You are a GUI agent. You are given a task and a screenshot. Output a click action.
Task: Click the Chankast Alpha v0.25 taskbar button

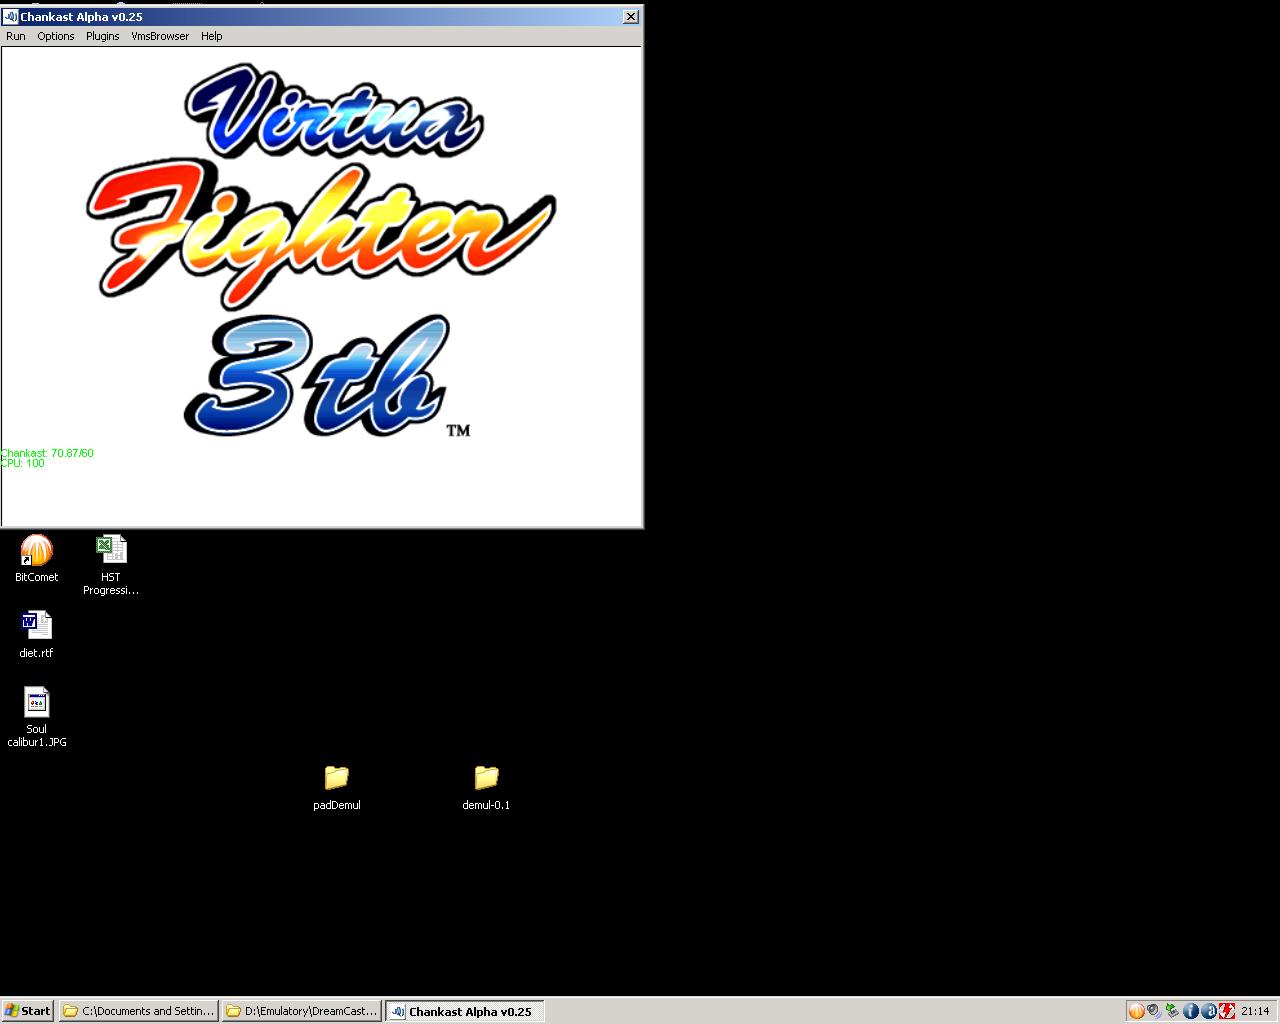coord(465,1011)
